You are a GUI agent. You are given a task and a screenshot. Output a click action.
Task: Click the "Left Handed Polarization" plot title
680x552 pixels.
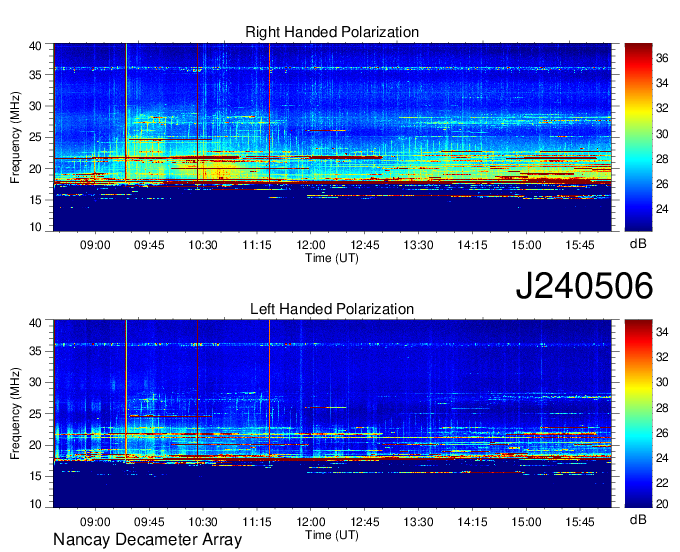coord(332,309)
